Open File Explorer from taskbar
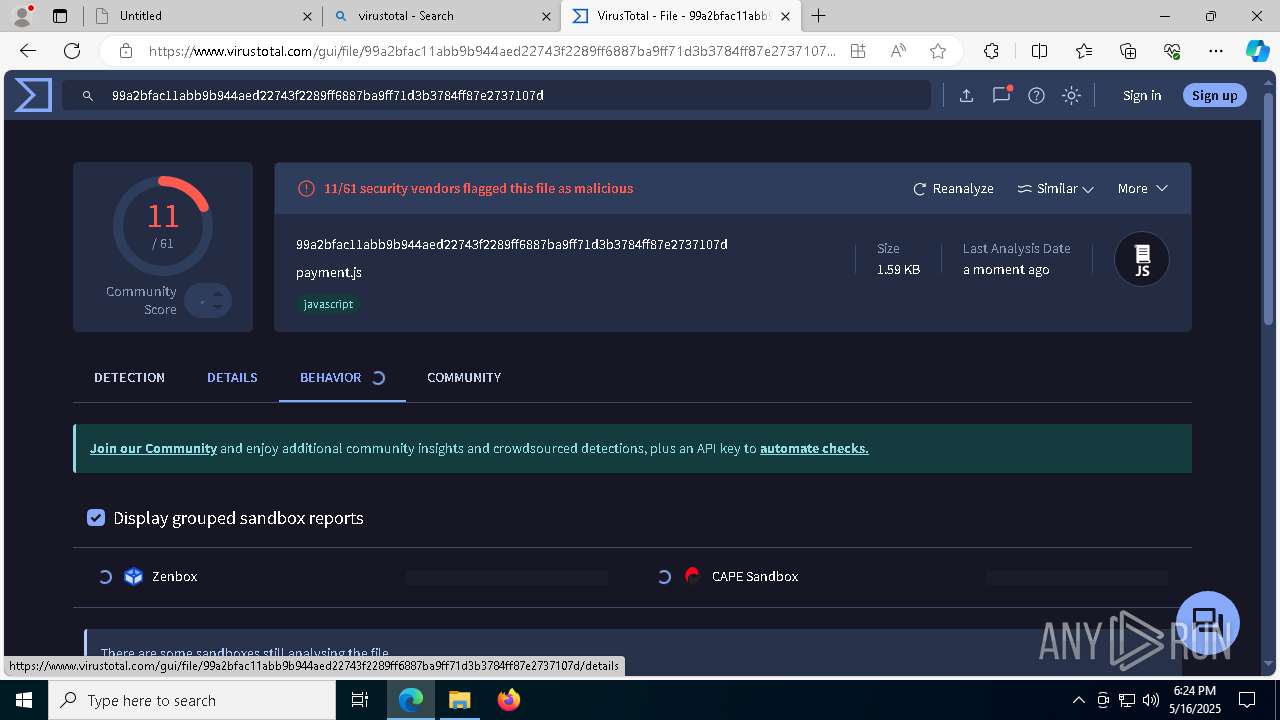The height and width of the screenshot is (720, 1280). [x=459, y=700]
